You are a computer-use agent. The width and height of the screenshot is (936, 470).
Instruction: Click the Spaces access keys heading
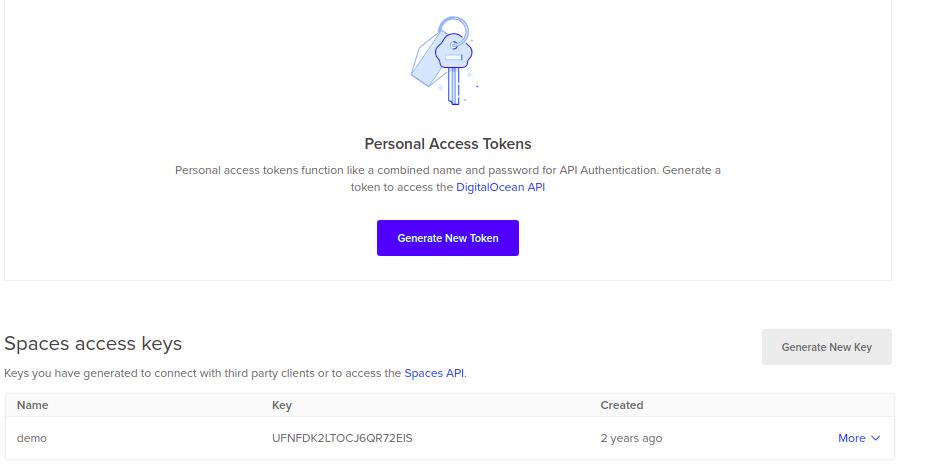tap(93, 344)
